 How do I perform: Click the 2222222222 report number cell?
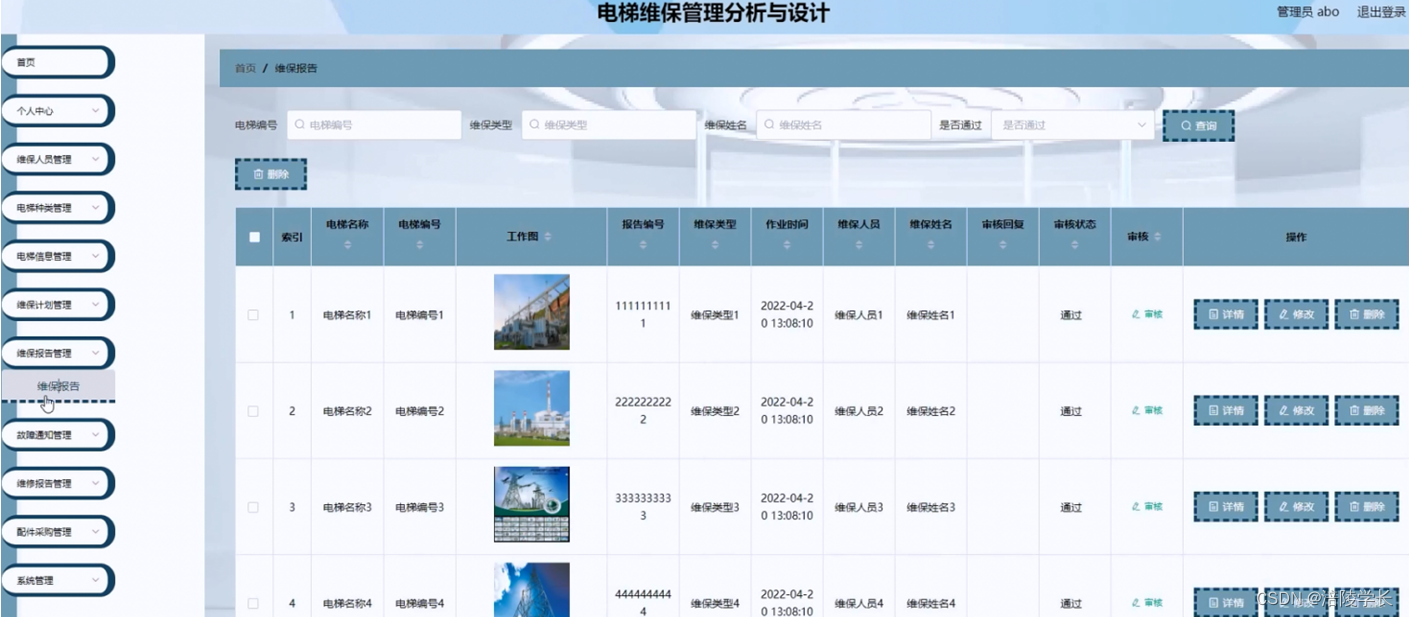pos(643,410)
